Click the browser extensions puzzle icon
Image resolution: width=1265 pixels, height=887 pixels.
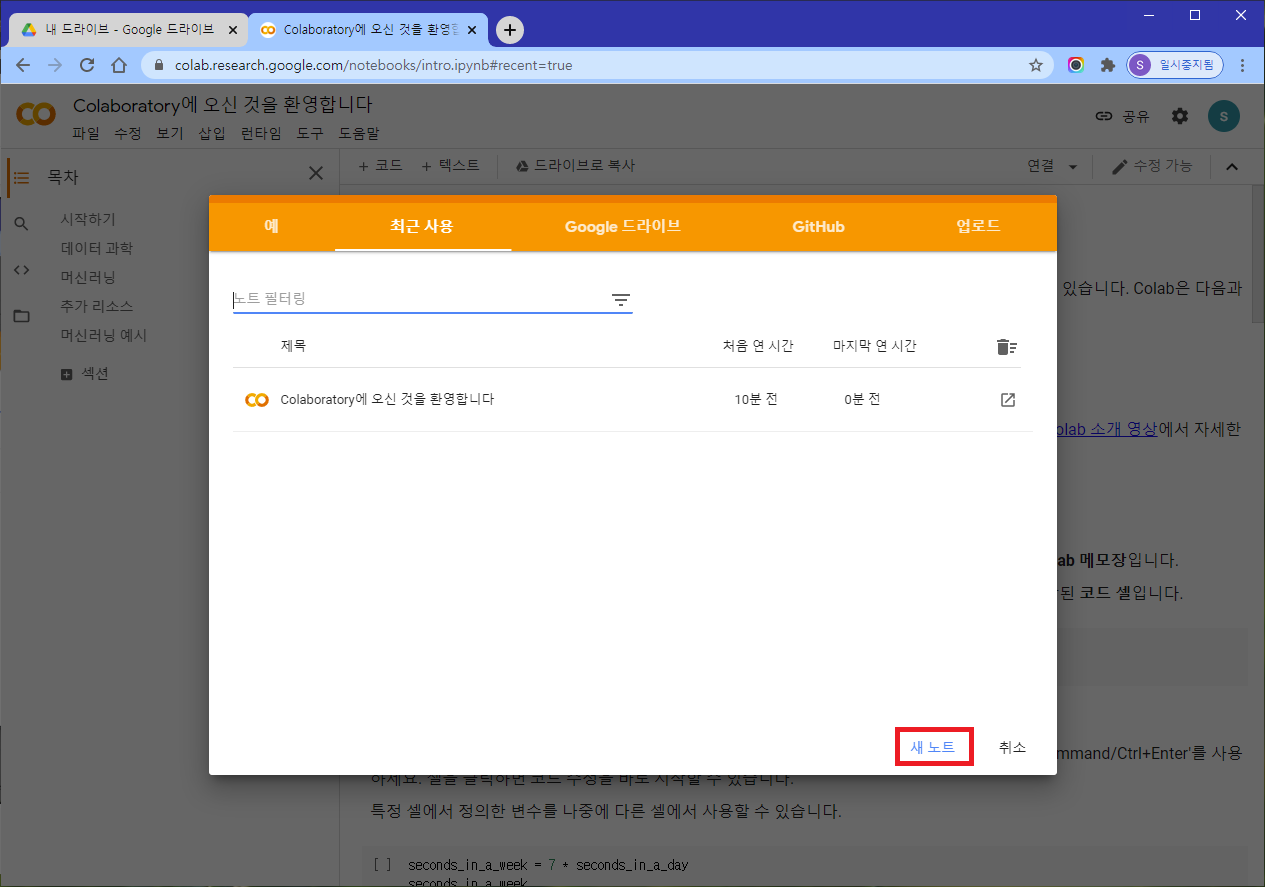[x=1107, y=65]
